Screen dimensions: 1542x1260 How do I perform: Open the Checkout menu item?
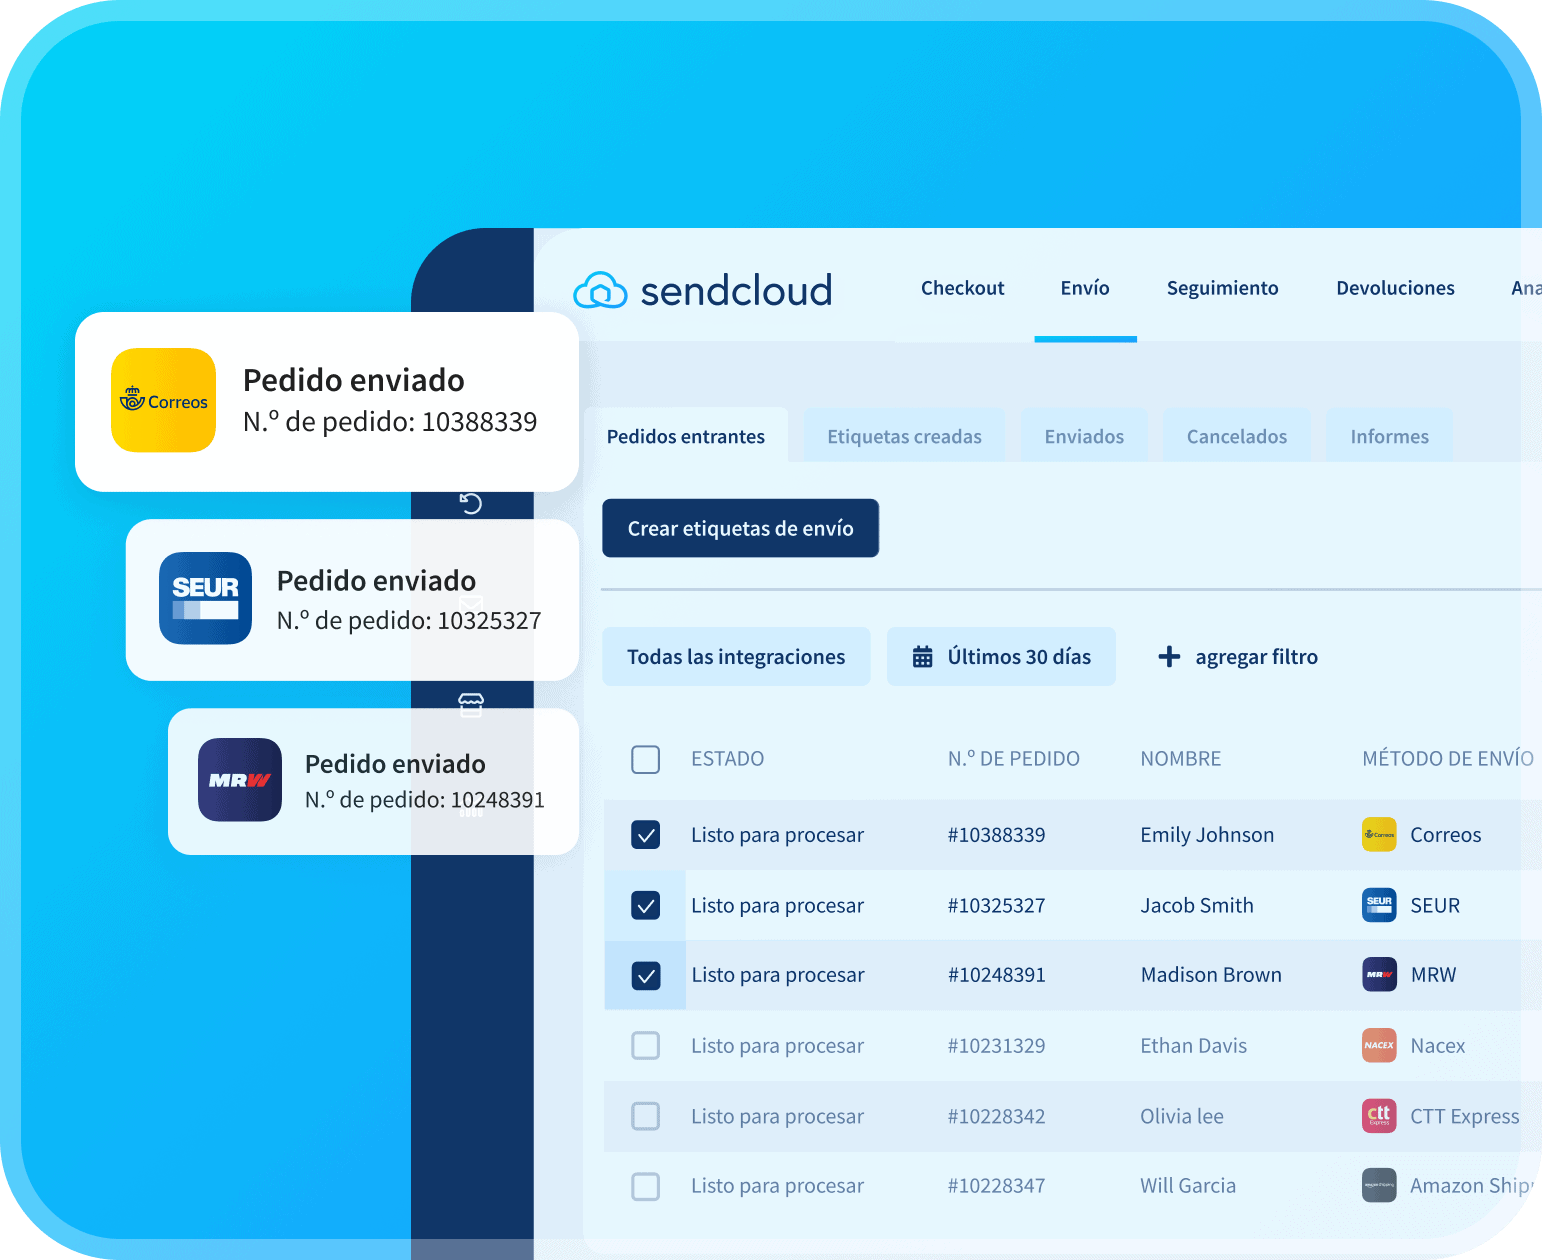tap(962, 288)
